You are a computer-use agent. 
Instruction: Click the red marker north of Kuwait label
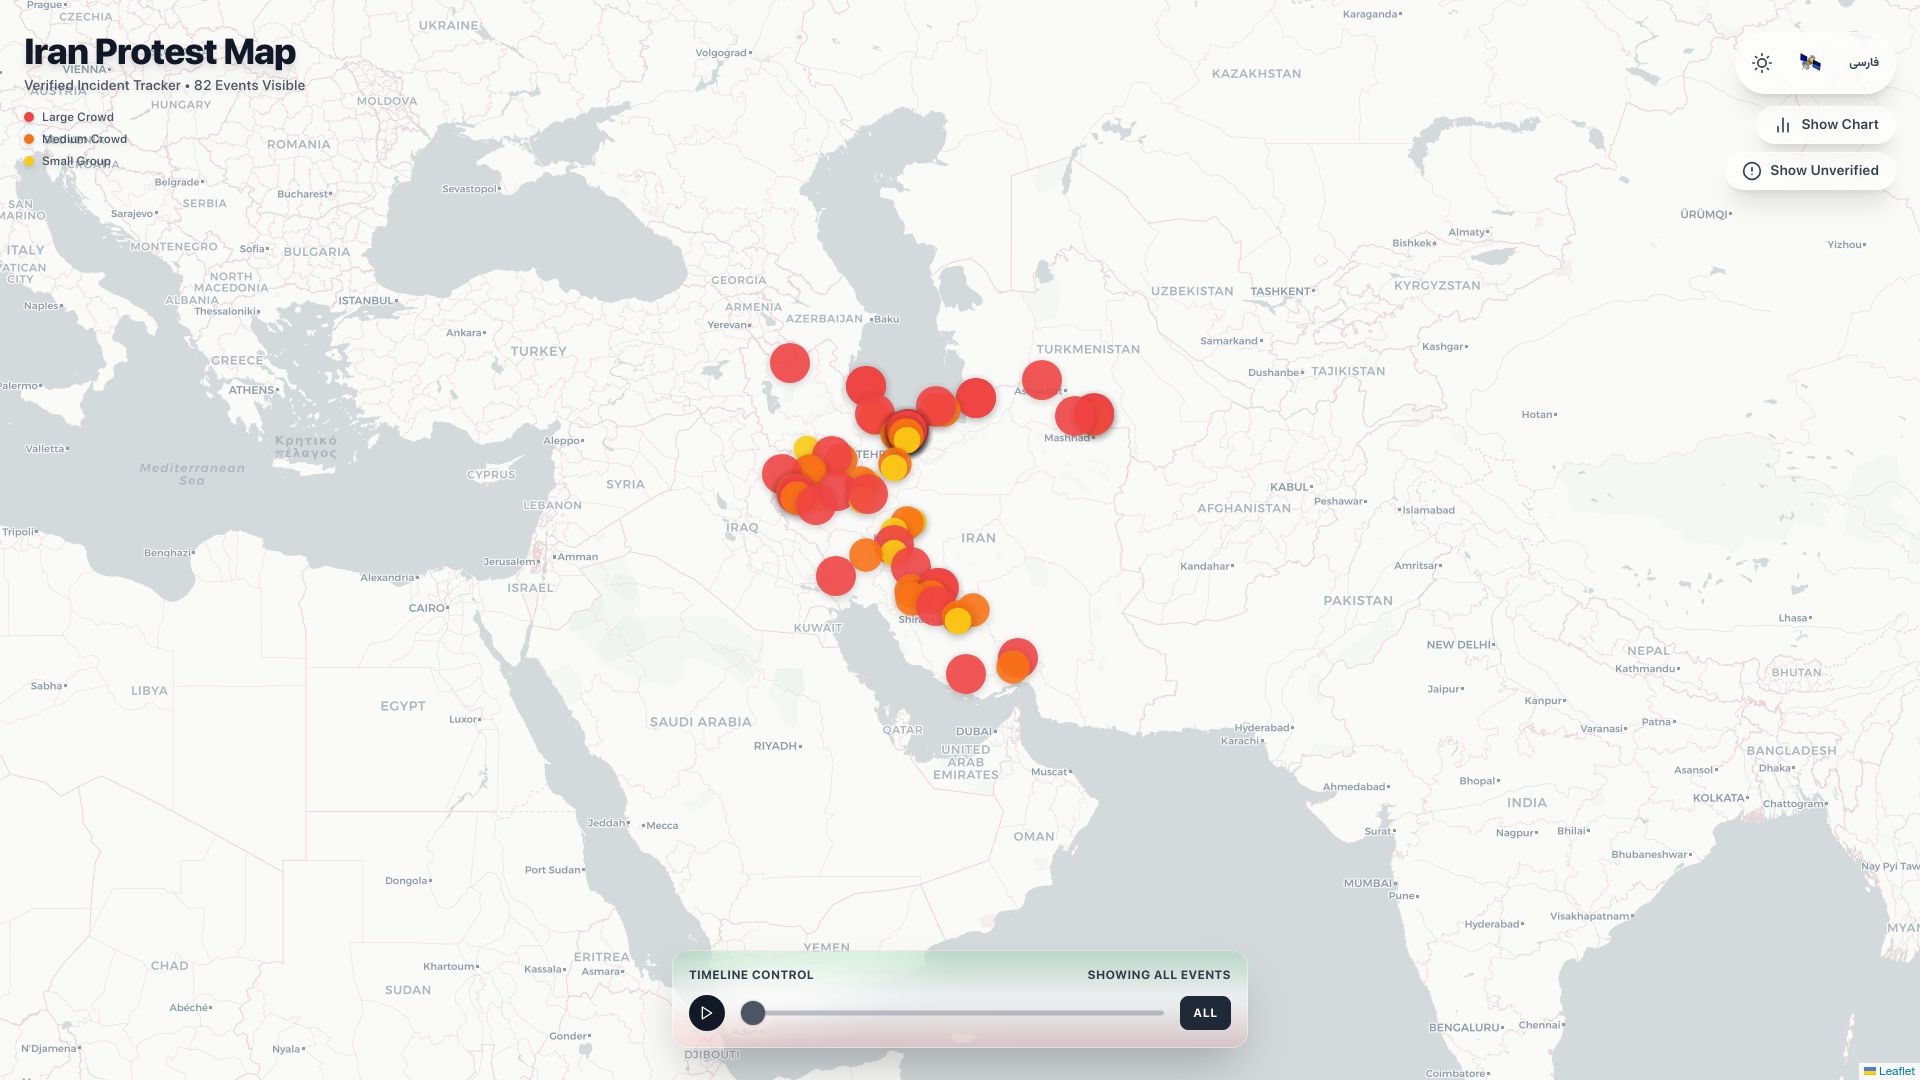[836, 576]
